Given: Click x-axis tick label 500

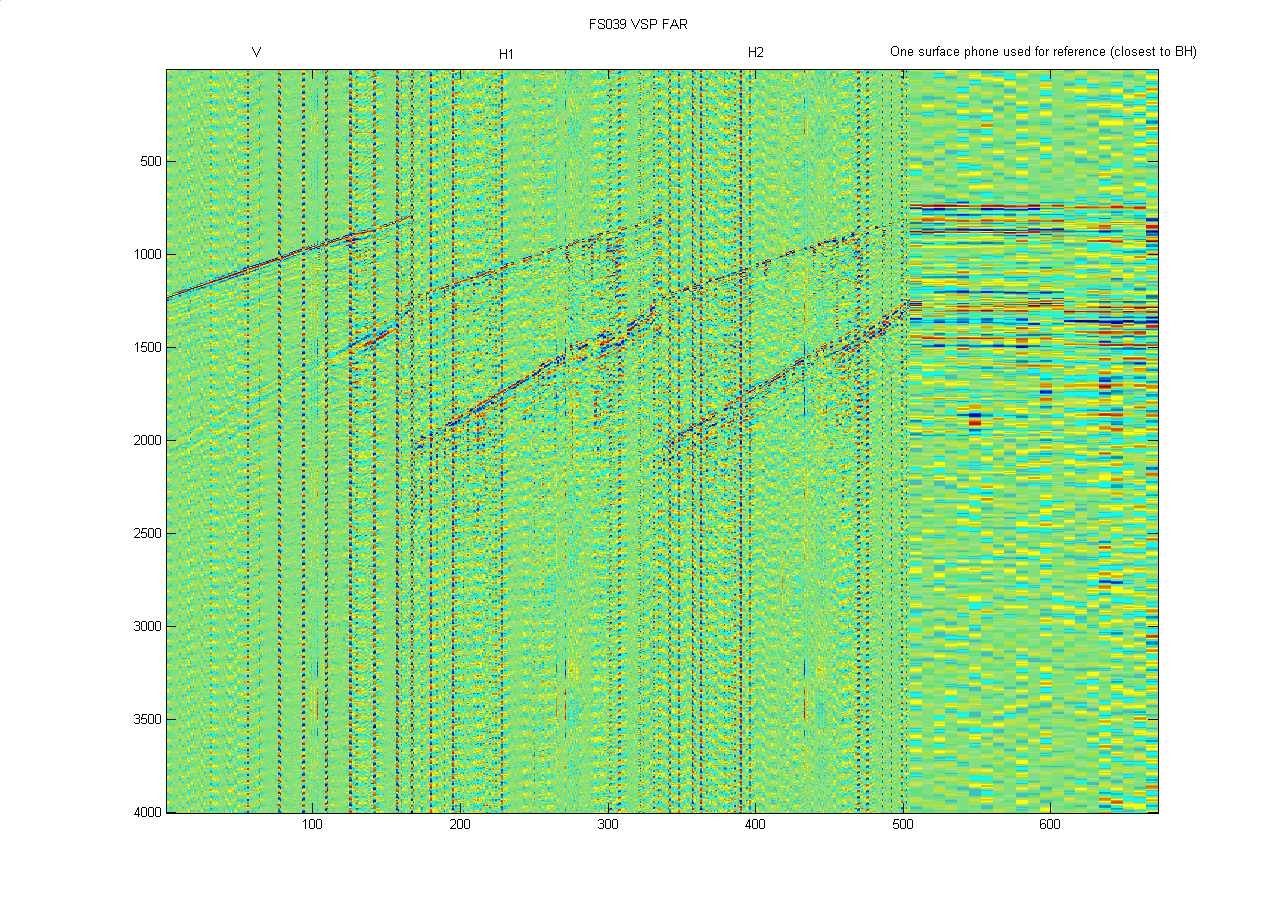Looking at the screenshot, I should click(902, 825).
